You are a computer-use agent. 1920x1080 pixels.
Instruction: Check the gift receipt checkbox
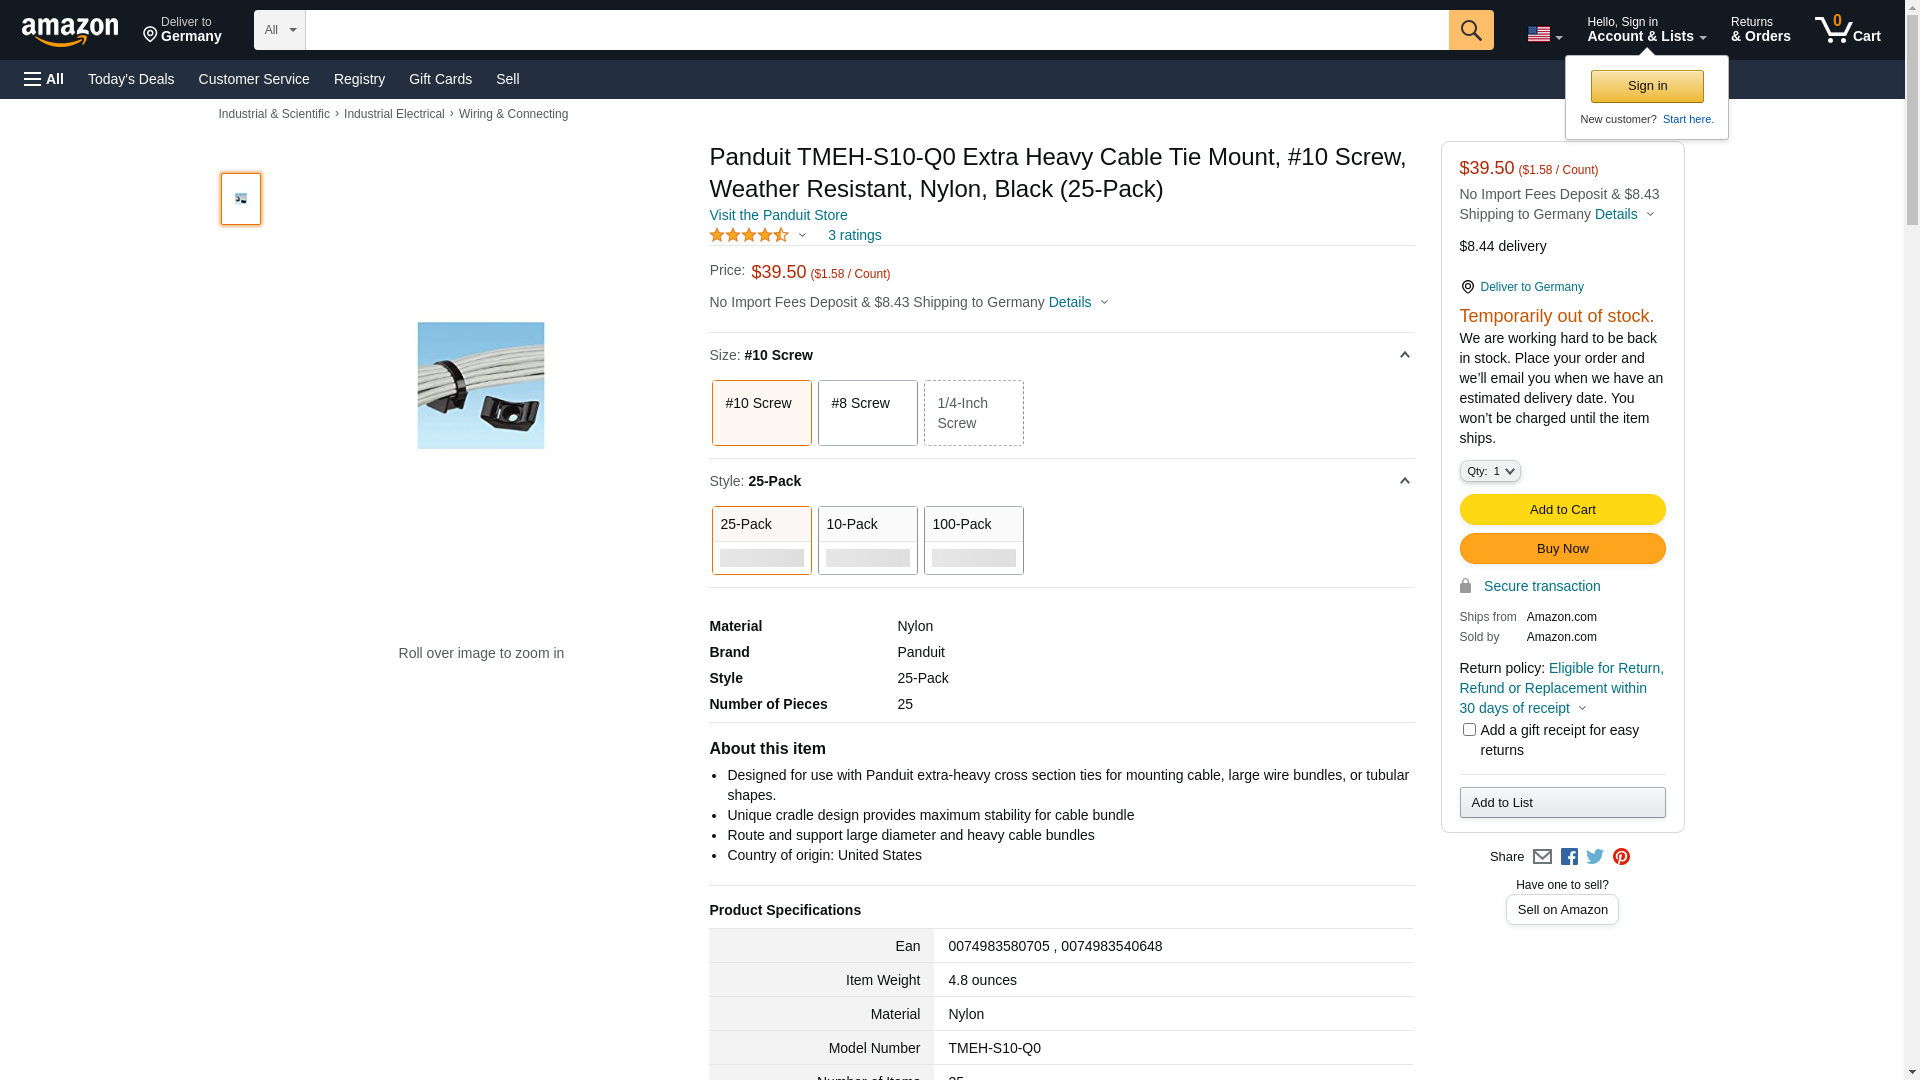click(1469, 730)
